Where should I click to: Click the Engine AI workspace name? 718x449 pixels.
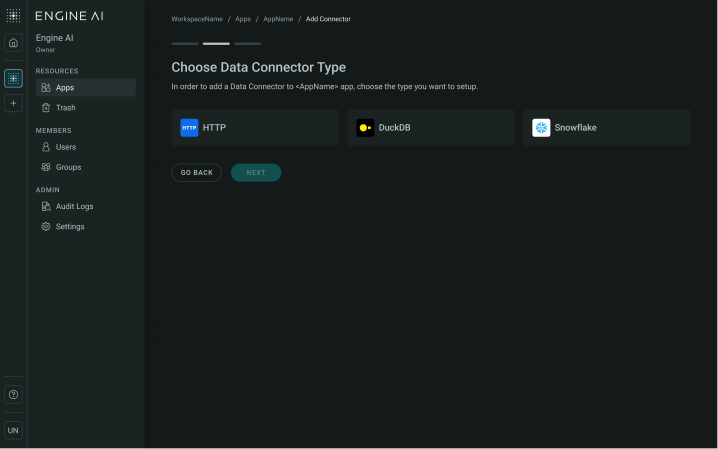tap(54, 38)
